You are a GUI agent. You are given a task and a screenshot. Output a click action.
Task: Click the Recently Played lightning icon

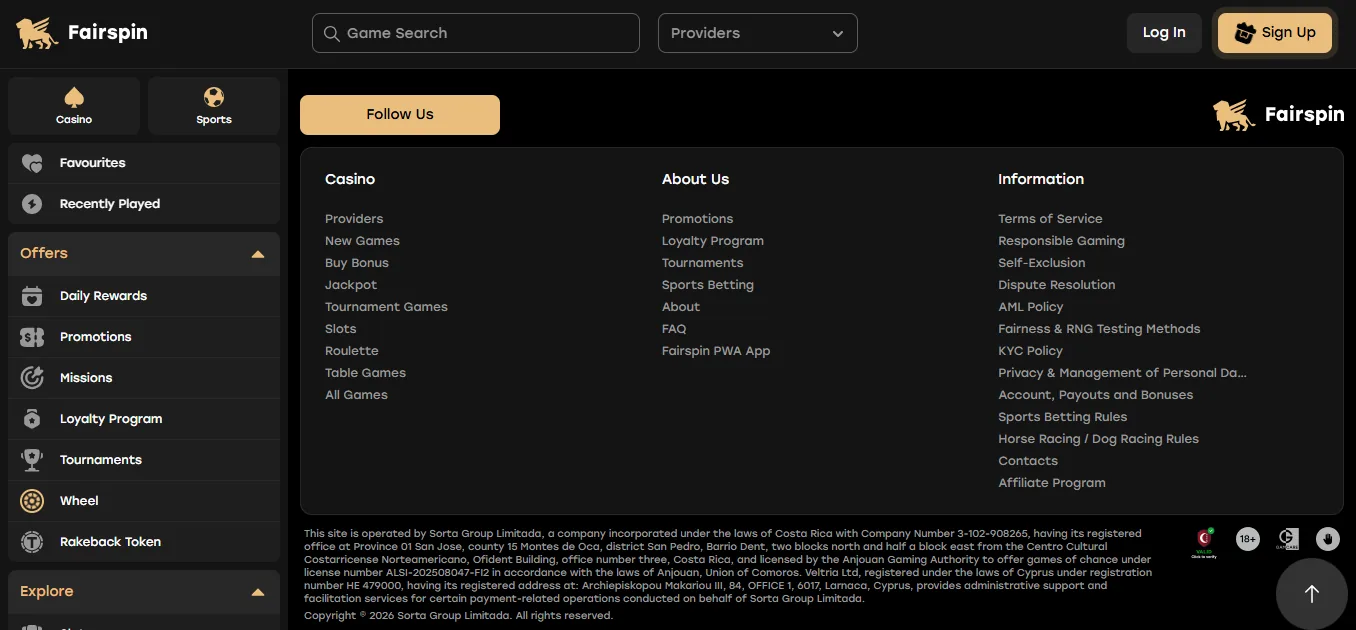tap(32, 204)
